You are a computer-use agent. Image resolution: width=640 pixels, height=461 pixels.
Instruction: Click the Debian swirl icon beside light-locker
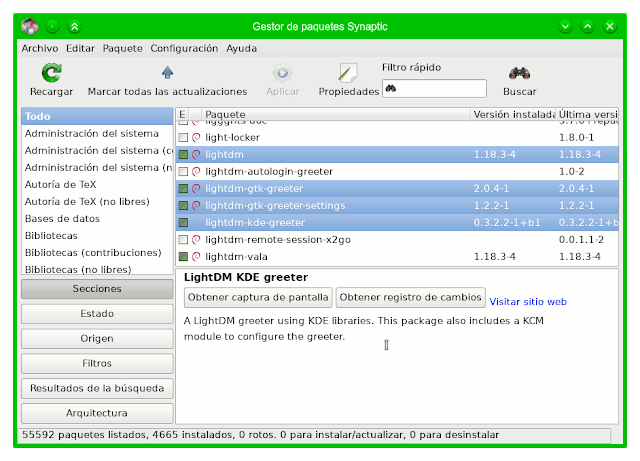196,138
